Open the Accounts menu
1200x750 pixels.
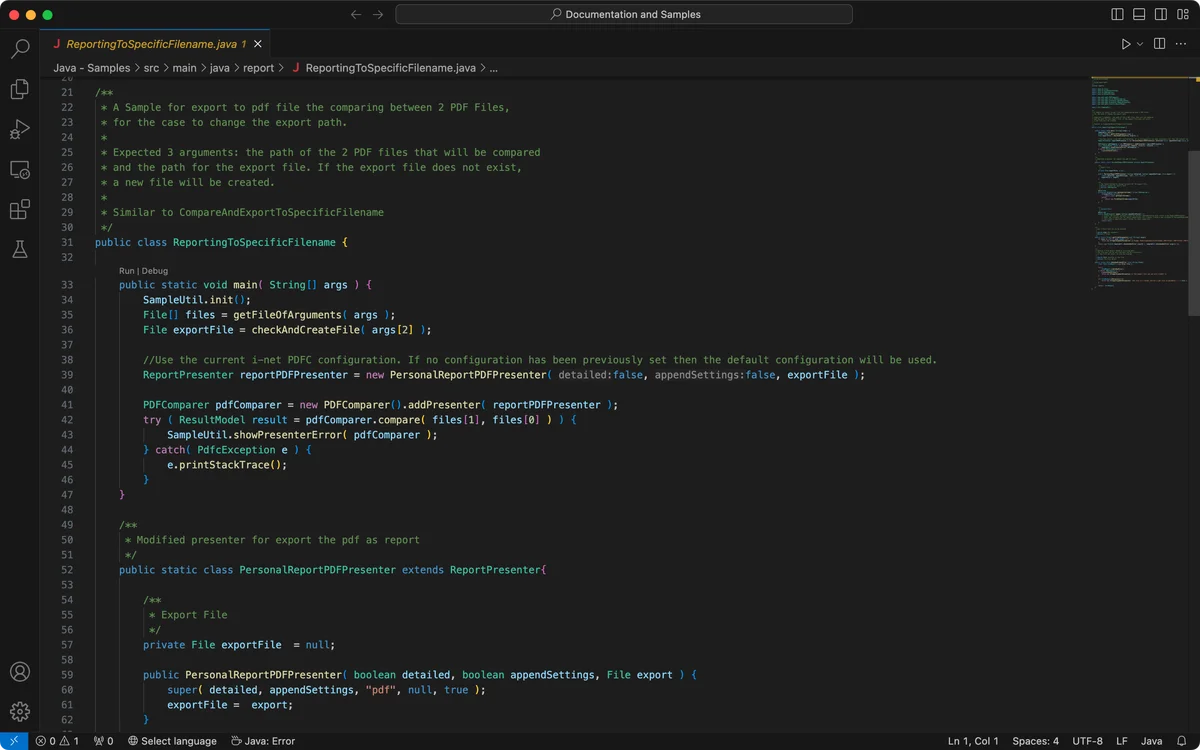(x=19, y=672)
